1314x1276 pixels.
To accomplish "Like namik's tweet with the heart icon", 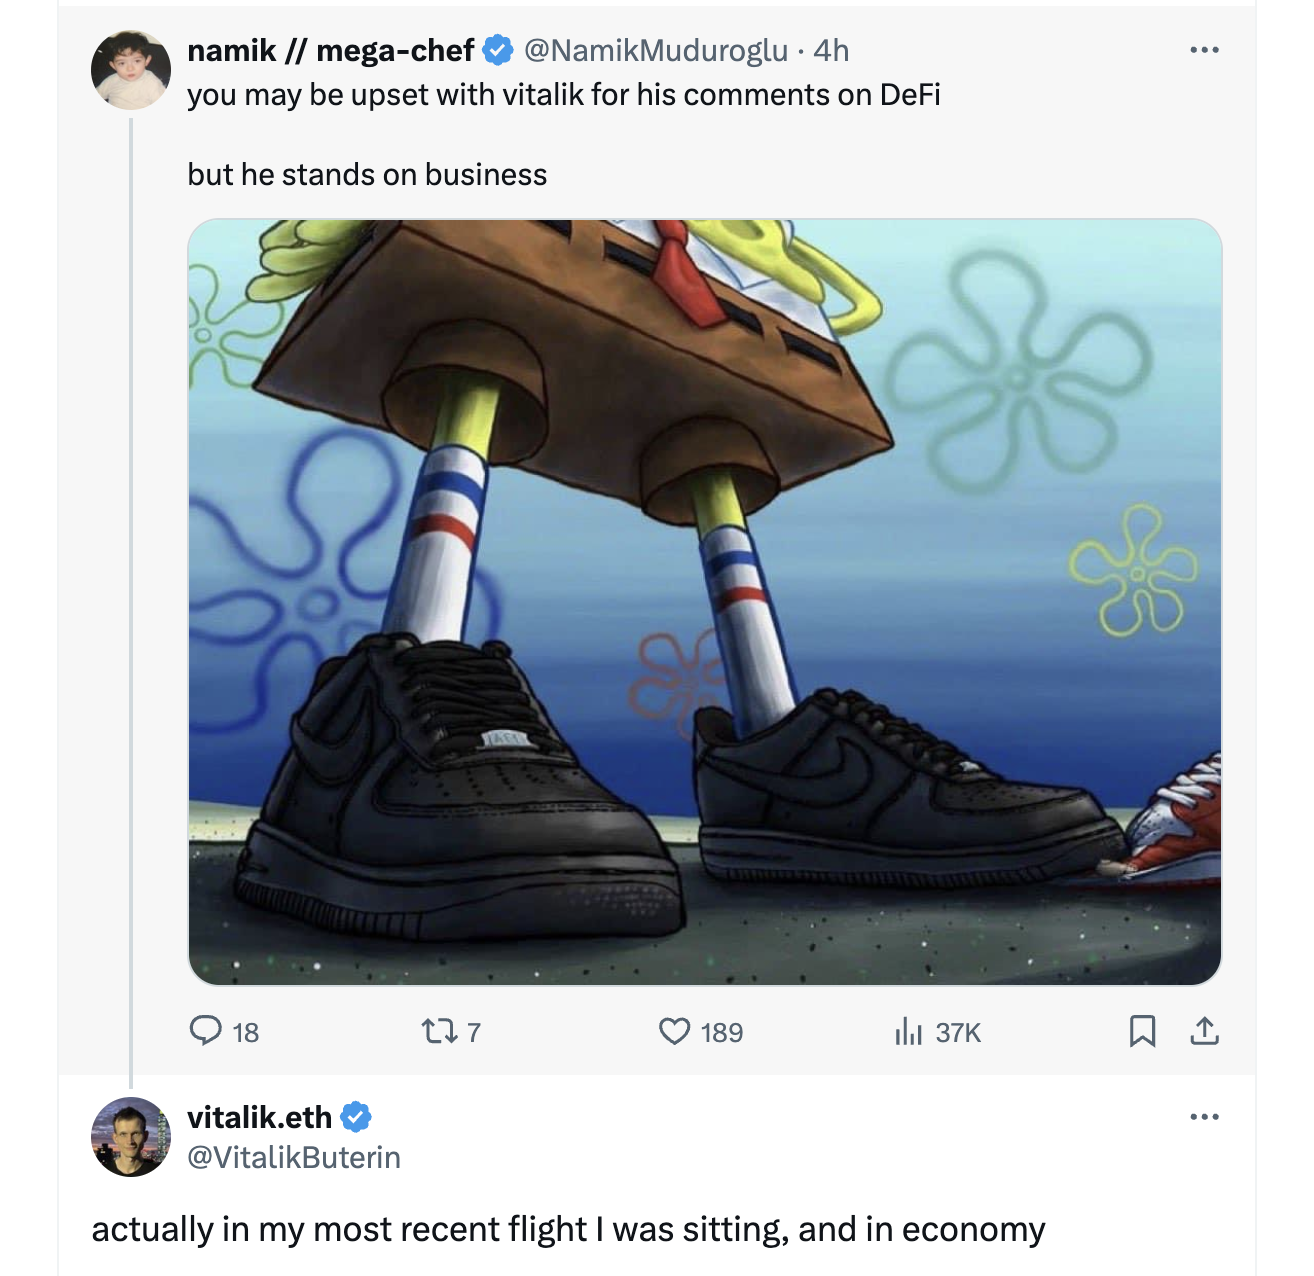I will [x=675, y=1031].
